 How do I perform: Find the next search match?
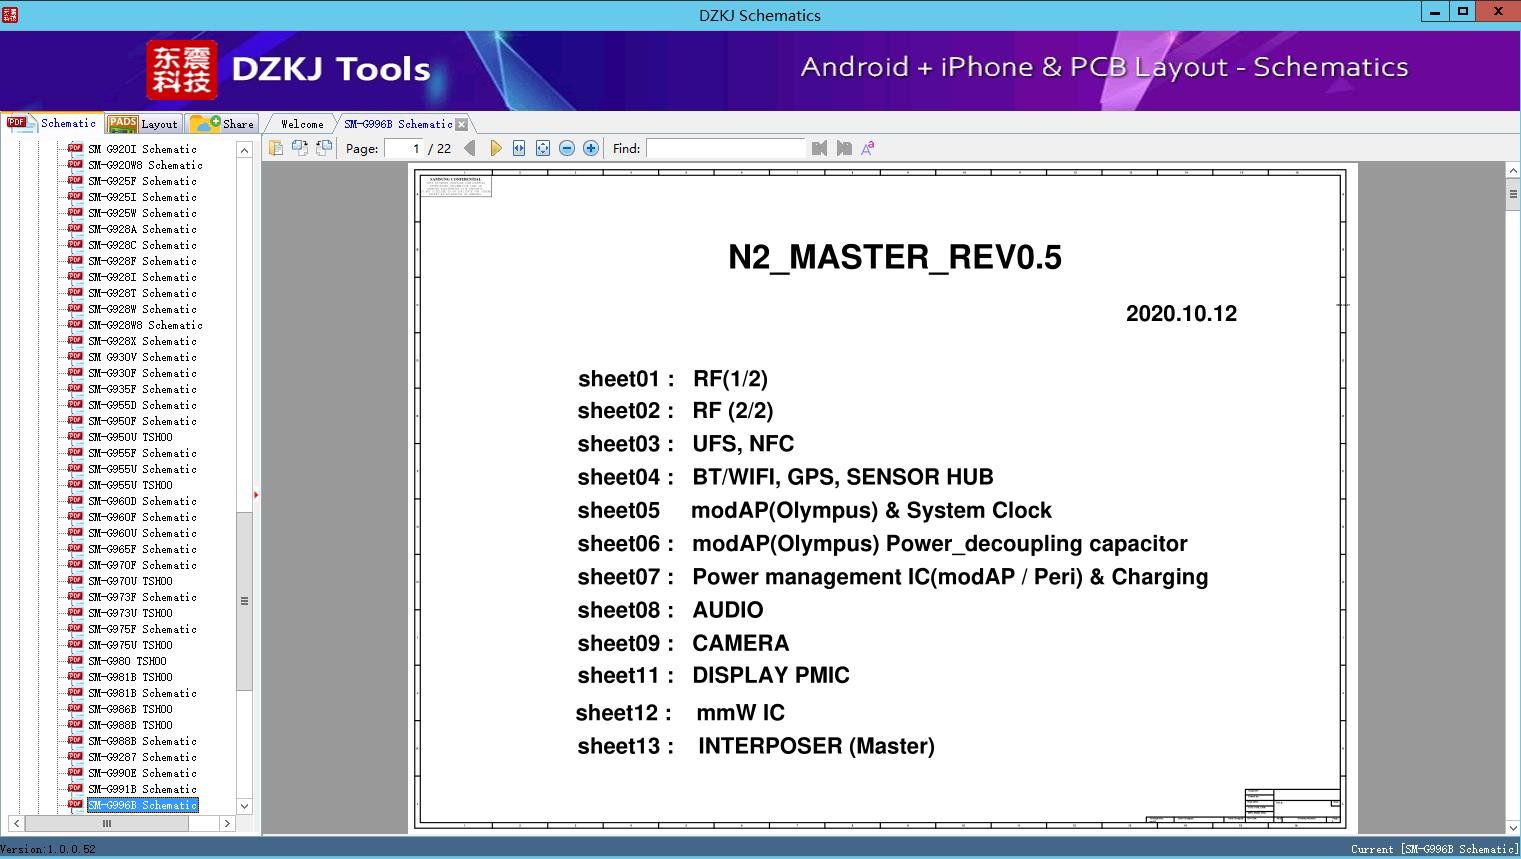(844, 148)
